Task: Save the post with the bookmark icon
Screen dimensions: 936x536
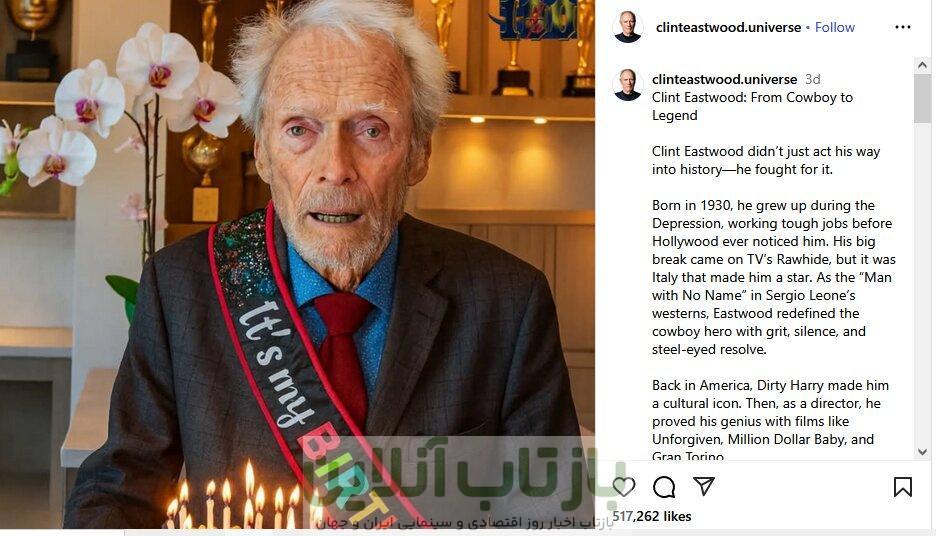Action: (x=903, y=486)
